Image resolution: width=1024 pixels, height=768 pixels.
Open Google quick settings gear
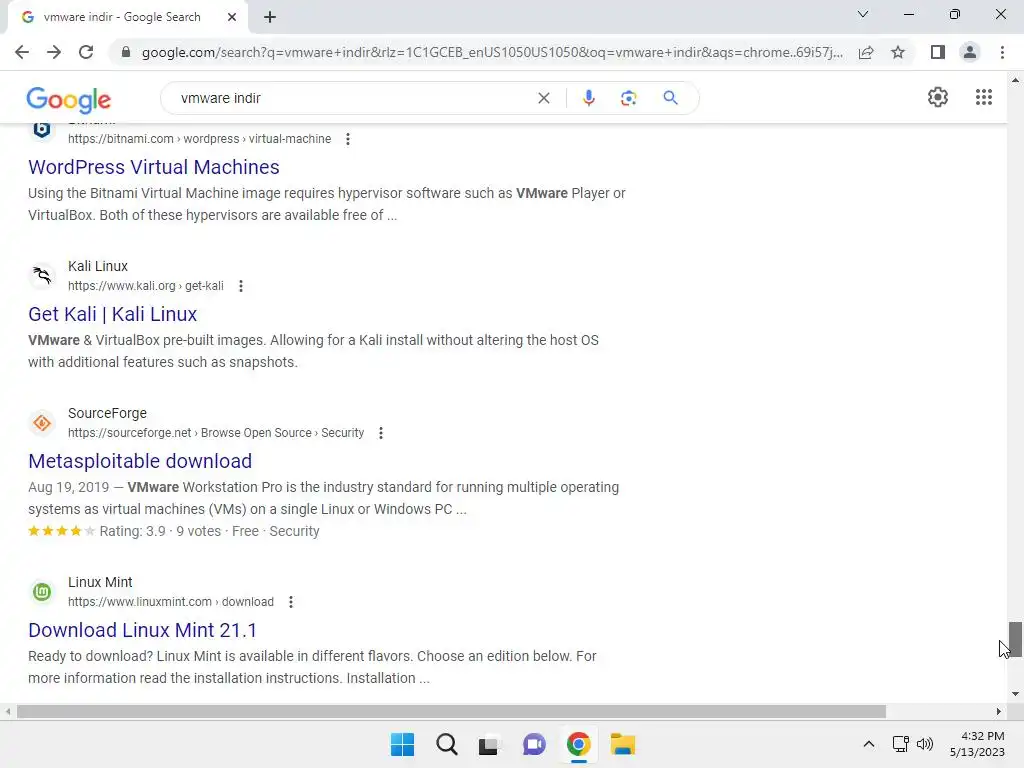(938, 97)
